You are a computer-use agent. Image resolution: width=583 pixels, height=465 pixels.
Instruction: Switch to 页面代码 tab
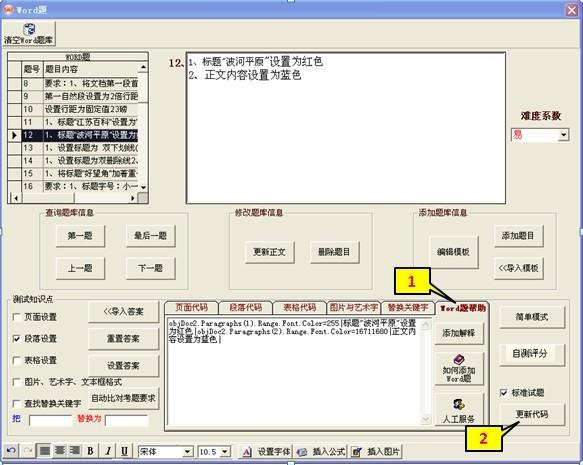click(191, 307)
